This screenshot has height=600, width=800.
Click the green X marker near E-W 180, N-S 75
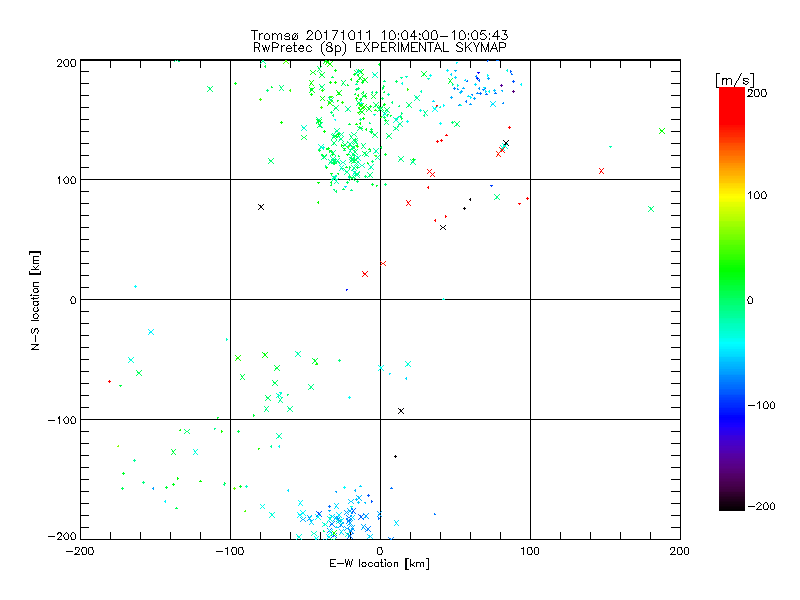tap(651, 209)
